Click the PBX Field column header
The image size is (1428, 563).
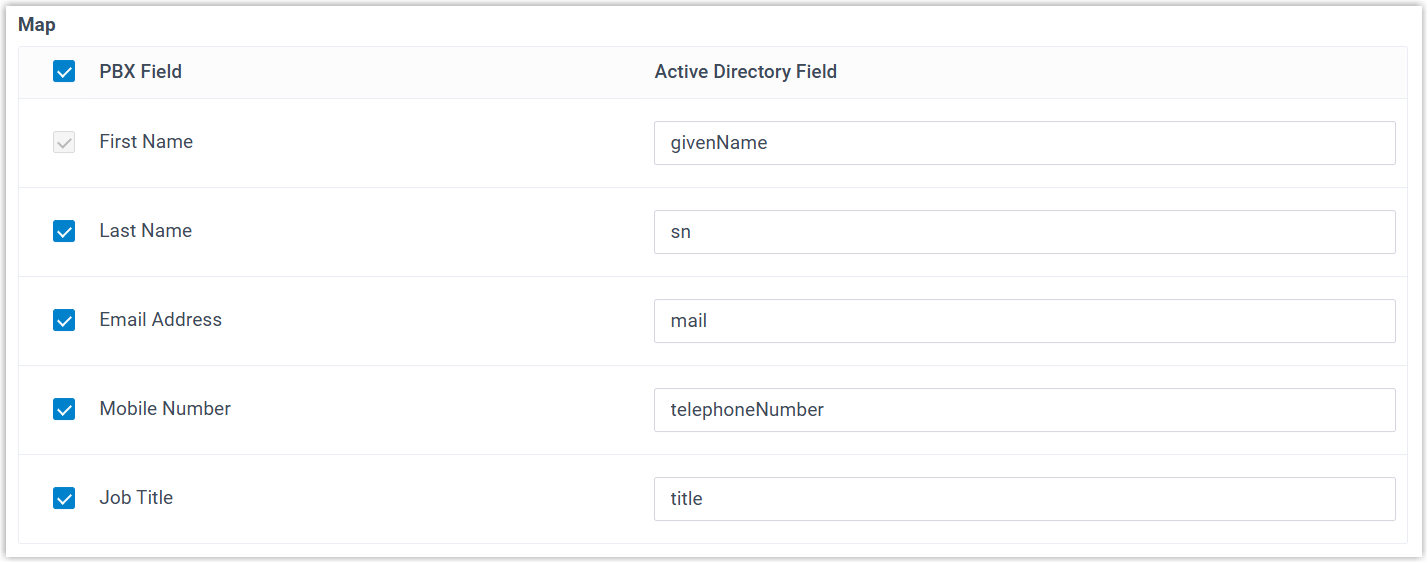point(141,72)
